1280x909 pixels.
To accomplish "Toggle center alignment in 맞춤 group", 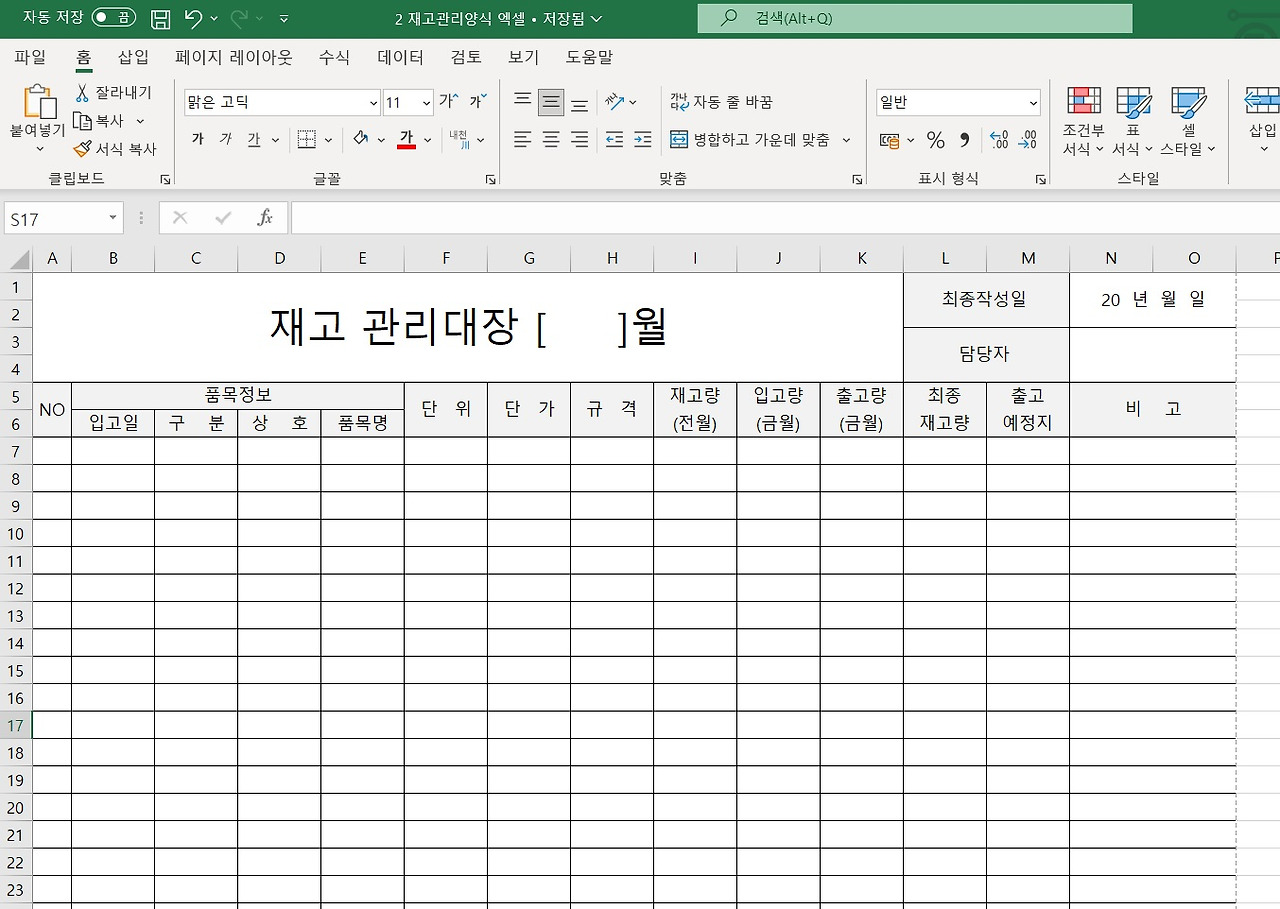I will (x=550, y=140).
